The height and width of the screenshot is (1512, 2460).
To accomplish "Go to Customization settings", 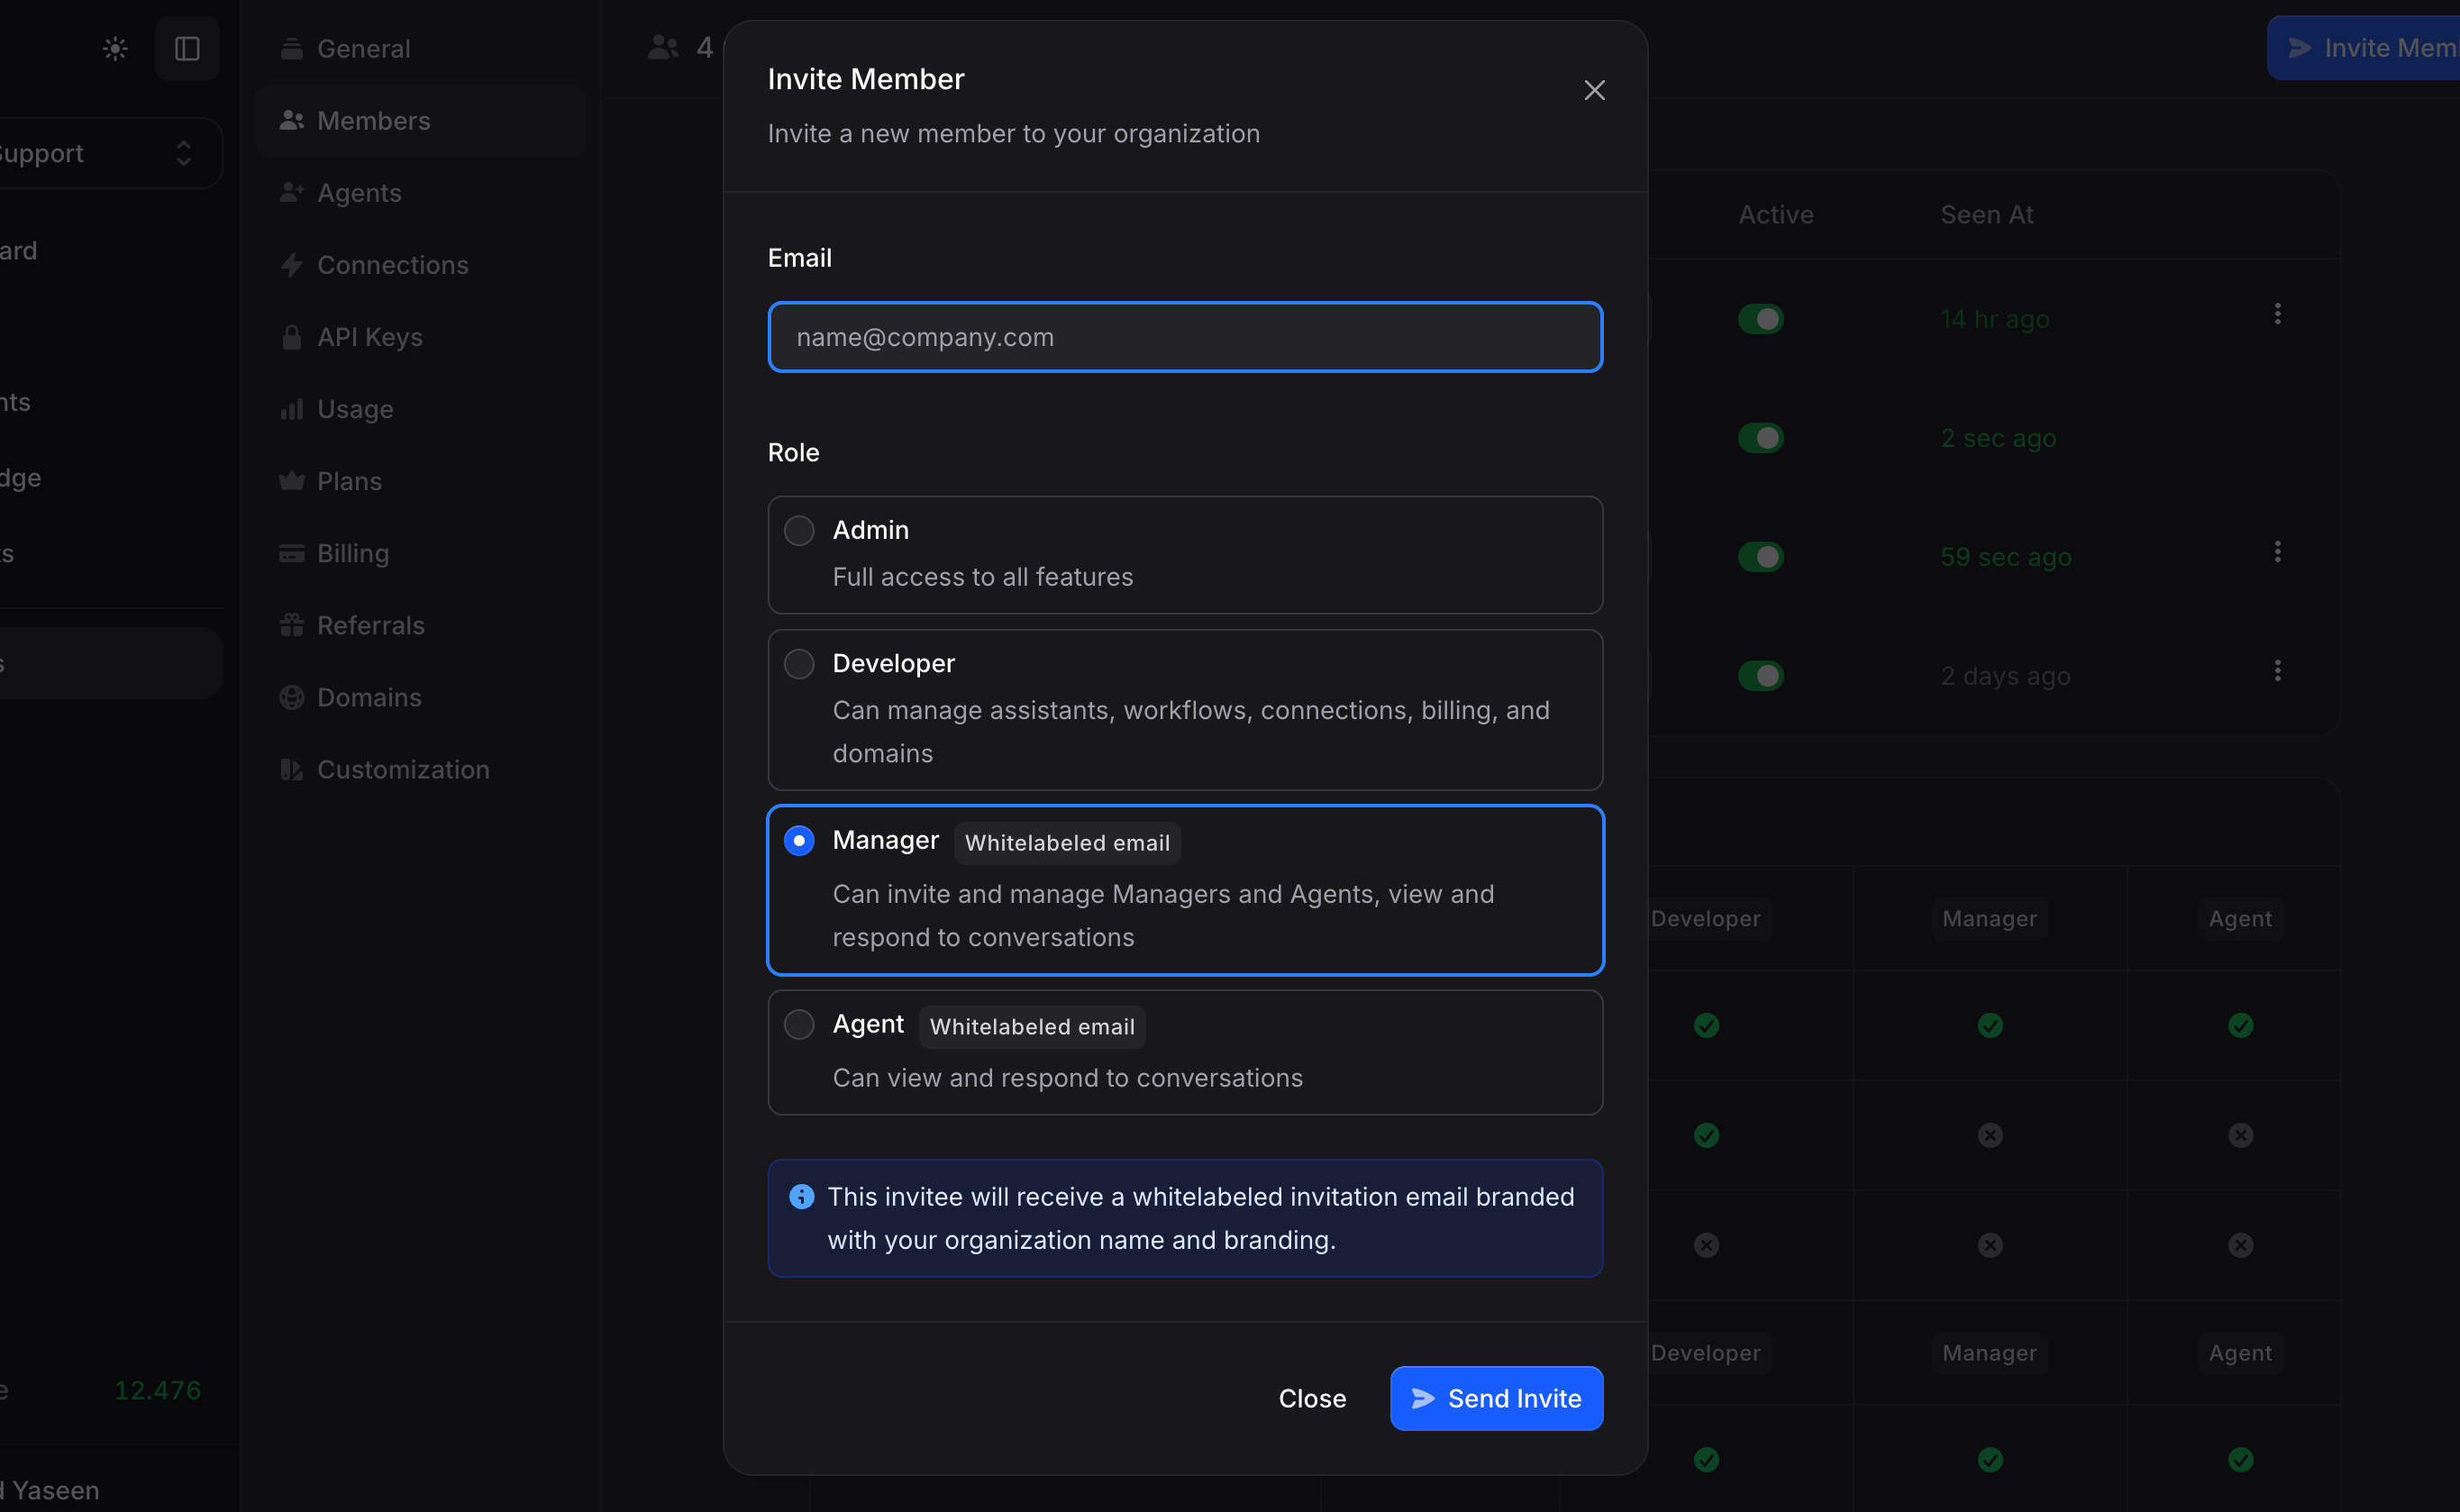I will point(402,769).
